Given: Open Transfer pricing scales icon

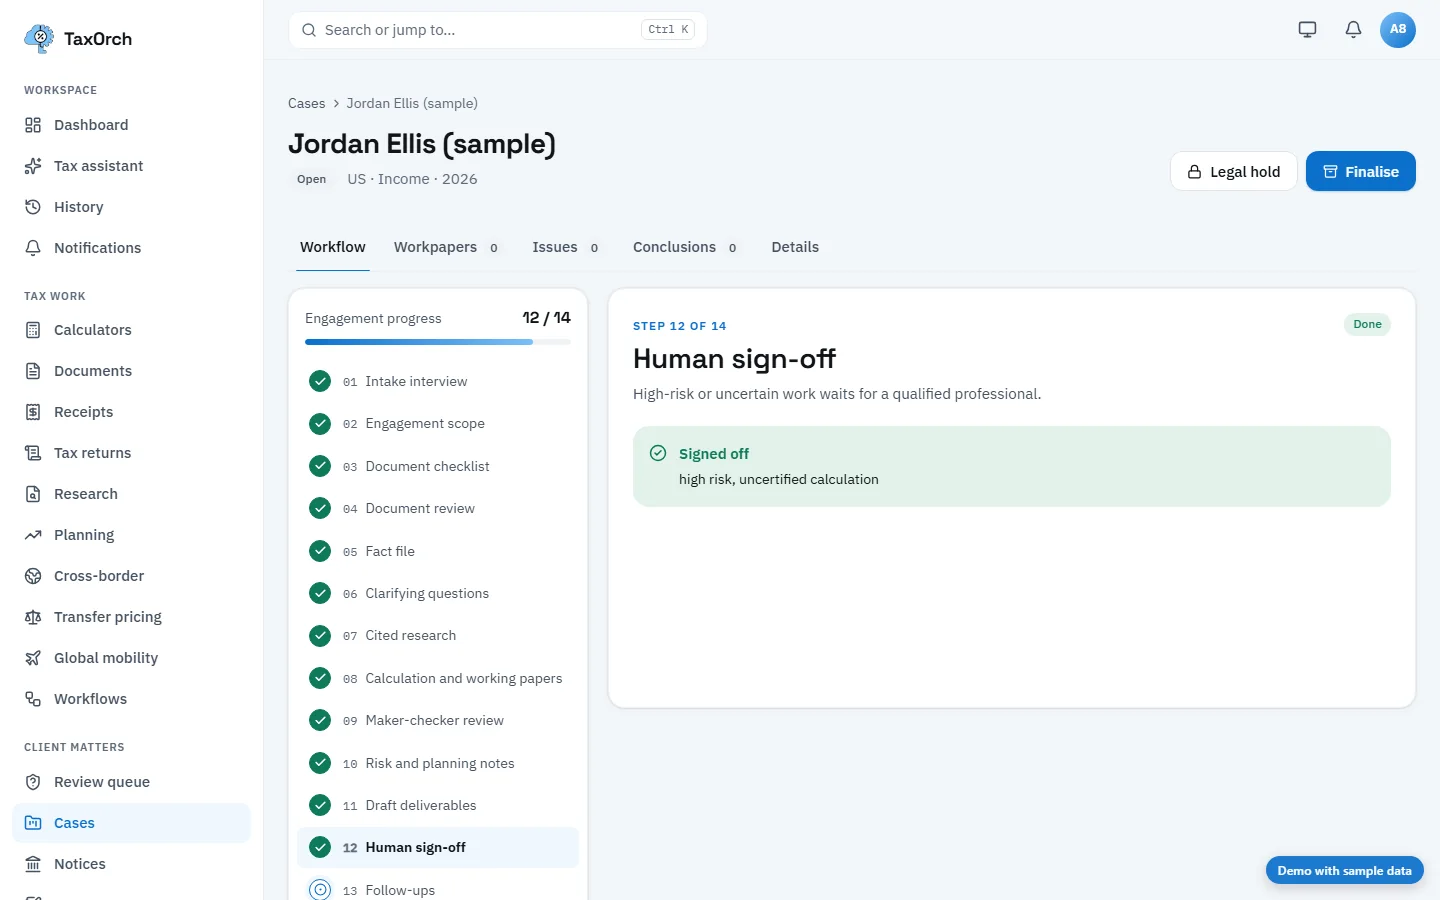Looking at the screenshot, I should pos(33,617).
